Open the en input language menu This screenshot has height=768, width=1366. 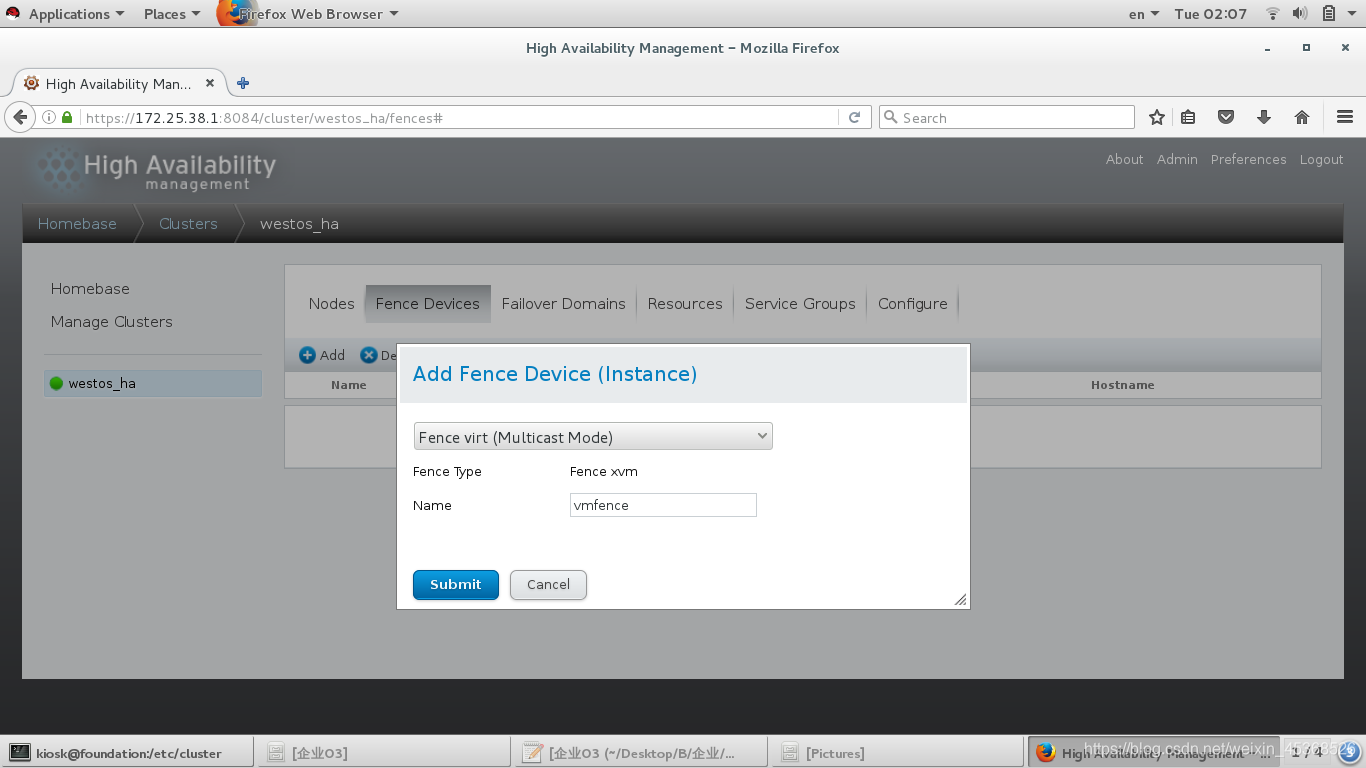click(x=1143, y=14)
